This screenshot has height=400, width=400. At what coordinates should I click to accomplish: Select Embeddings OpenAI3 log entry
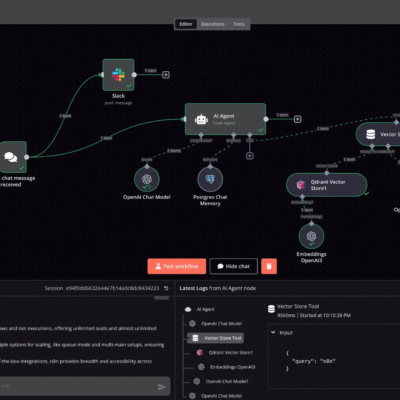[232, 367]
